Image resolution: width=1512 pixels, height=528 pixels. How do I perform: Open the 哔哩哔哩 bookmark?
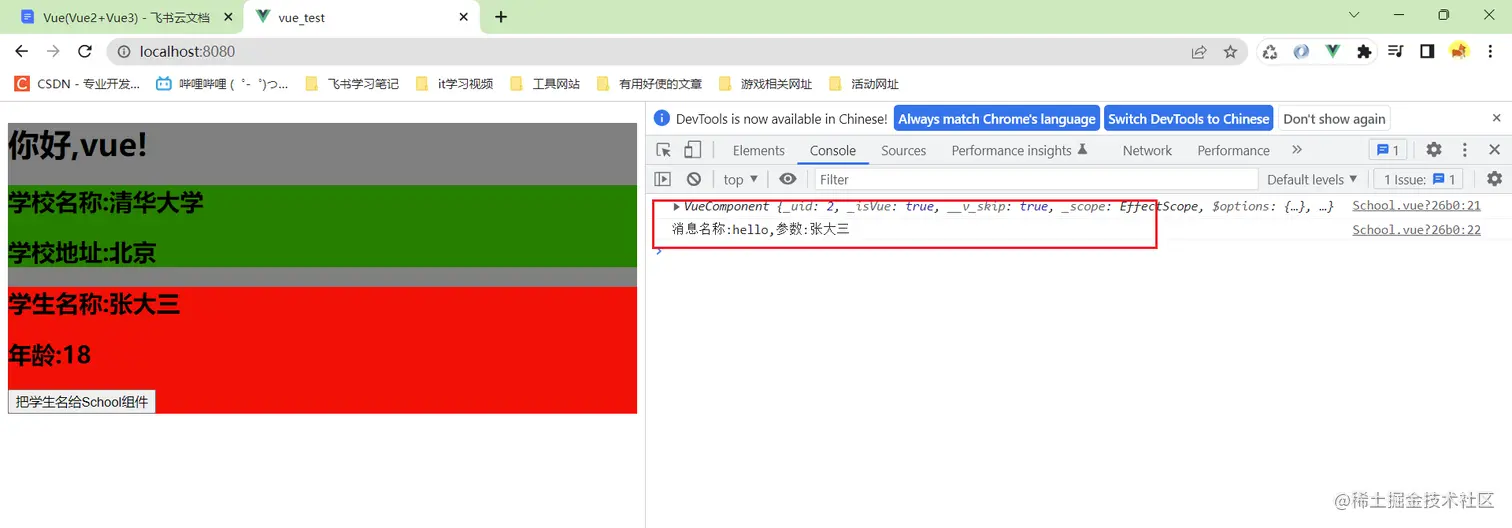(222, 84)
